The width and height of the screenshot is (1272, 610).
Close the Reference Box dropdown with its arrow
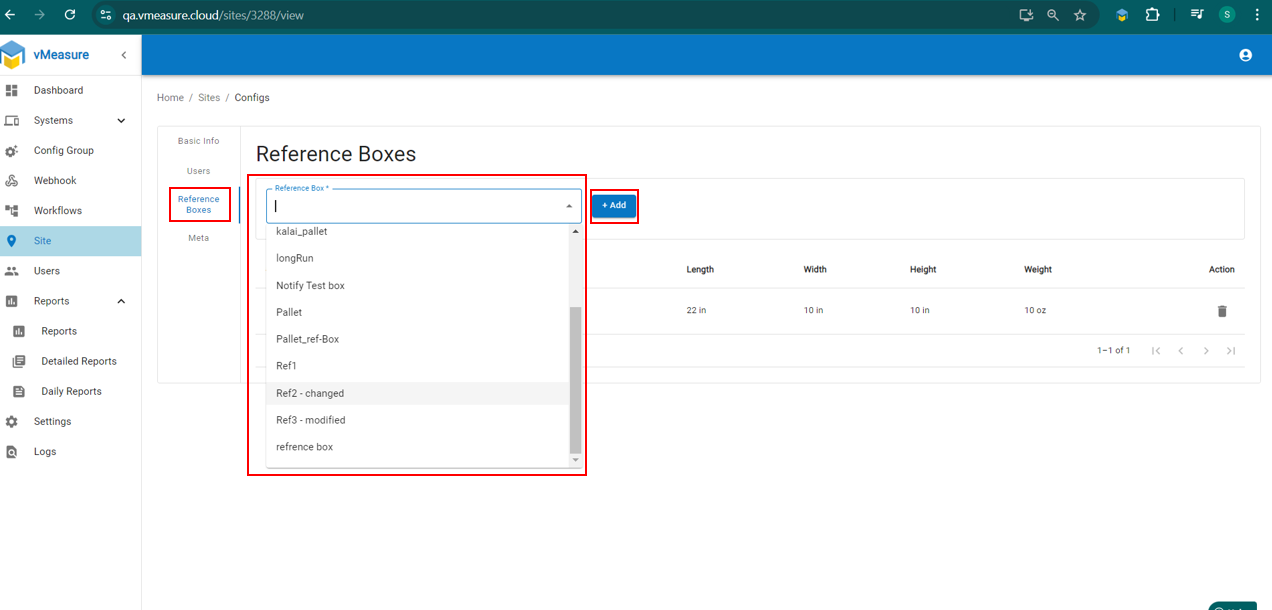point(569,206)
